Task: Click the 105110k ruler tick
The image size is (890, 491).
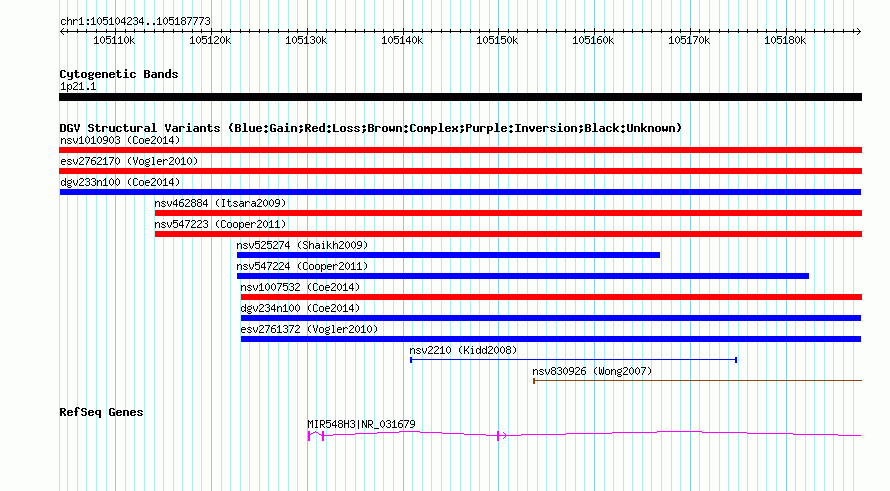Action: [x=115, y=40]
